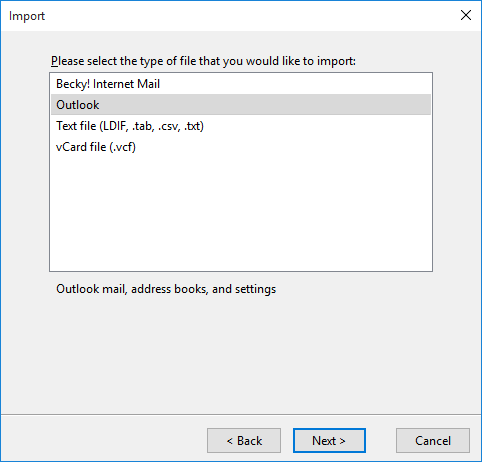Screen dimensions: 482x462
Task: Return to the prior page via < Back
Action: click(244, 441)
